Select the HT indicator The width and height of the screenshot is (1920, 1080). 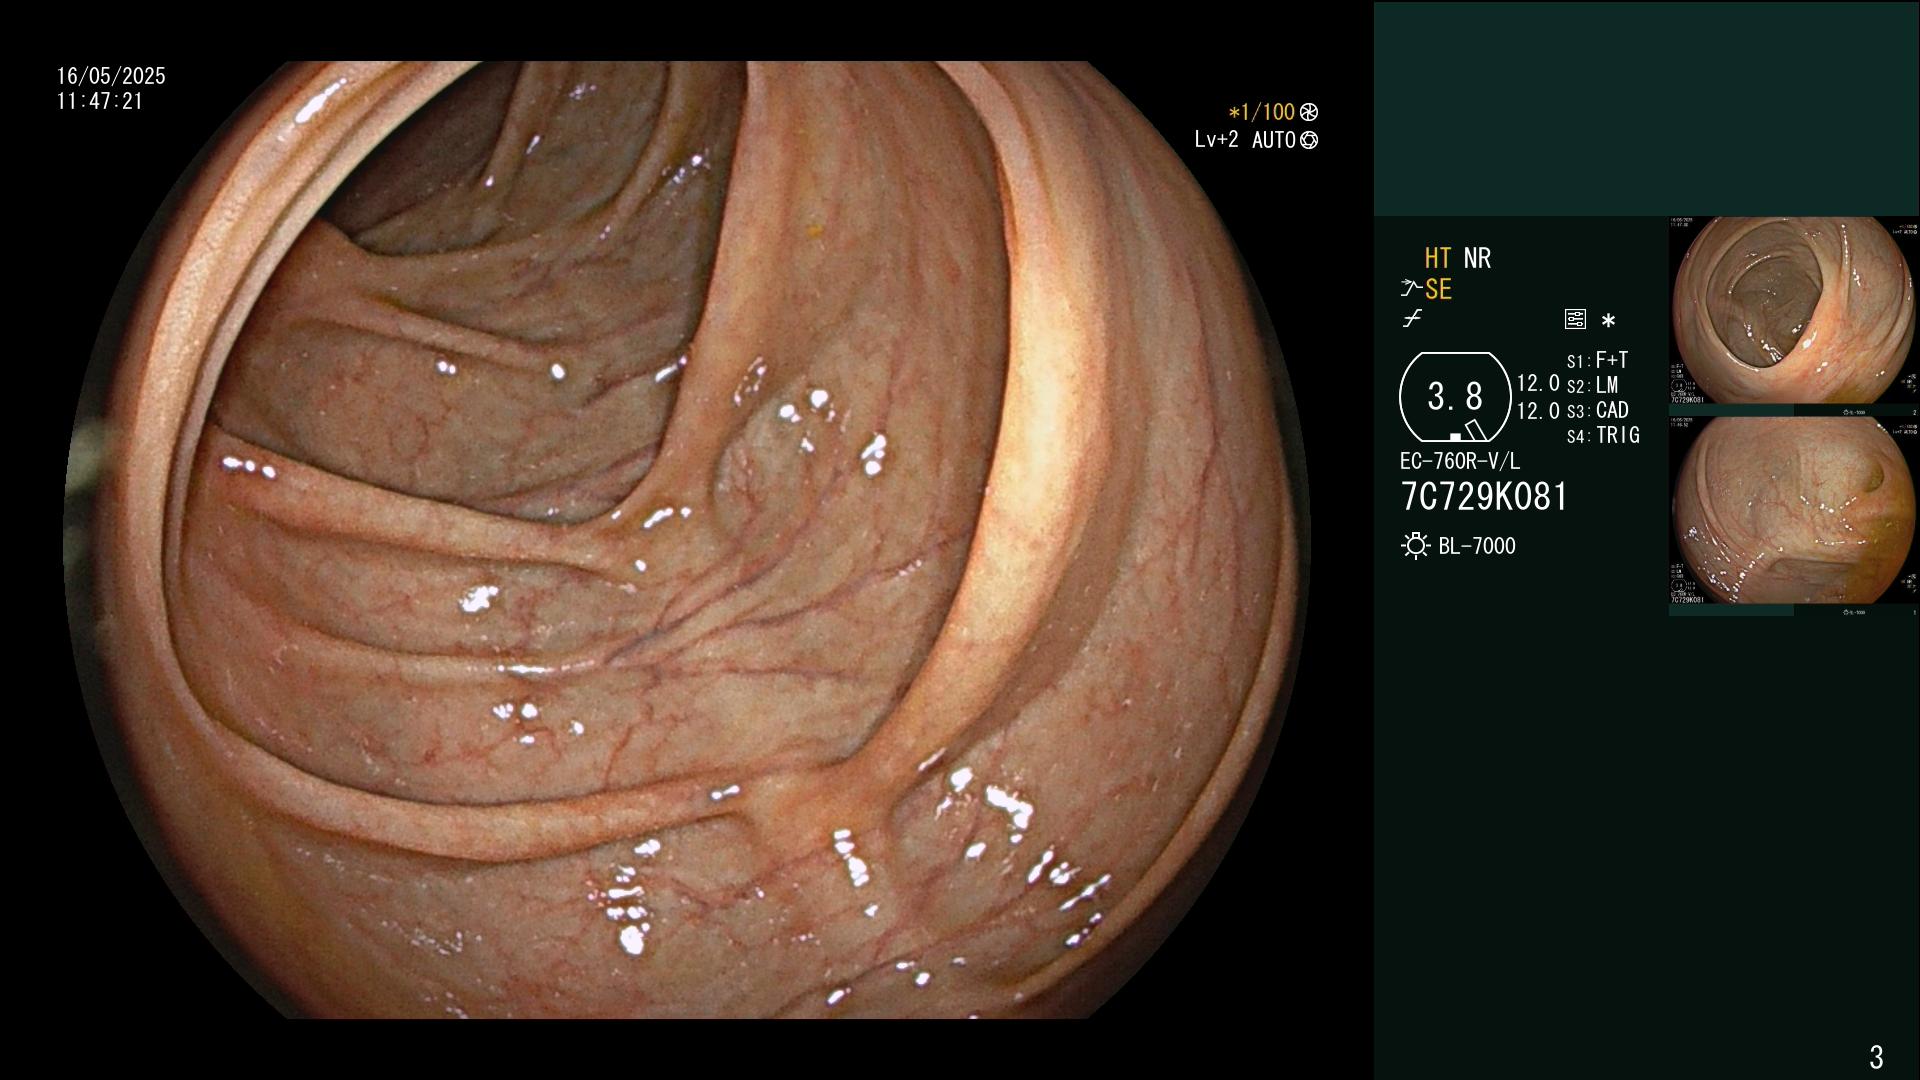[1437, 259]
